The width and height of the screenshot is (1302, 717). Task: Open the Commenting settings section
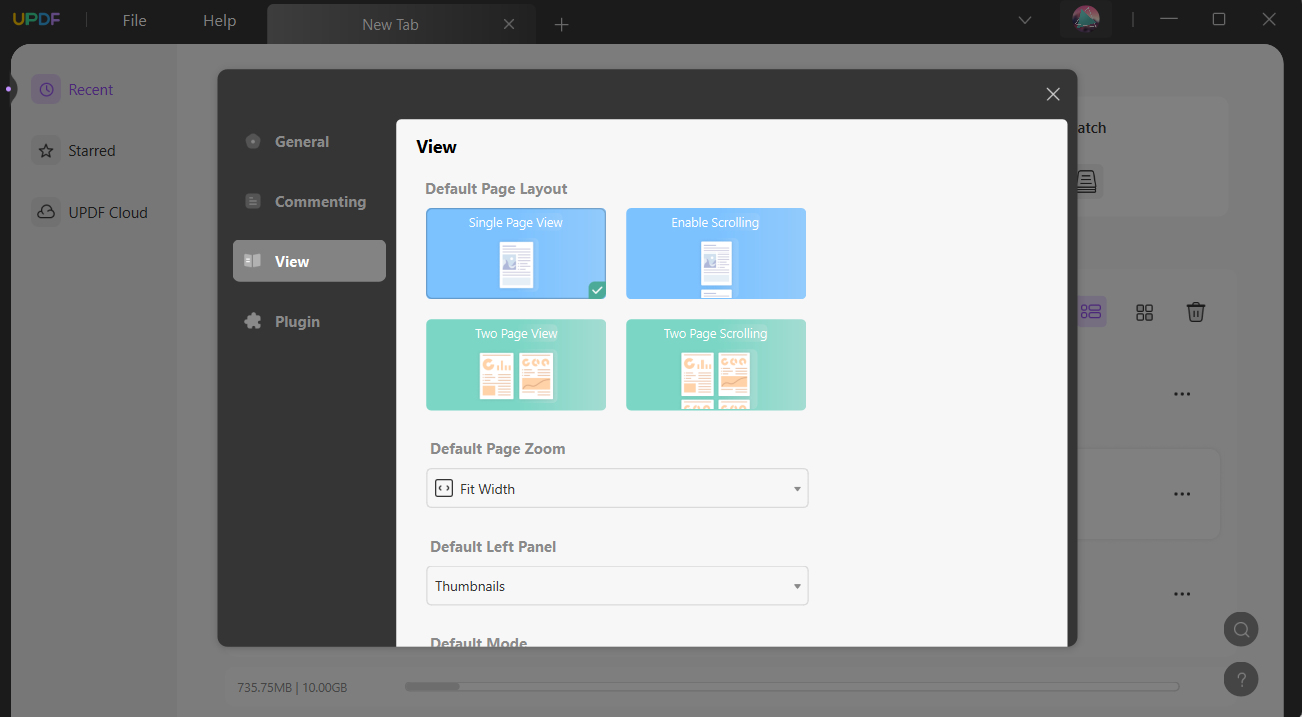(319, 201)
